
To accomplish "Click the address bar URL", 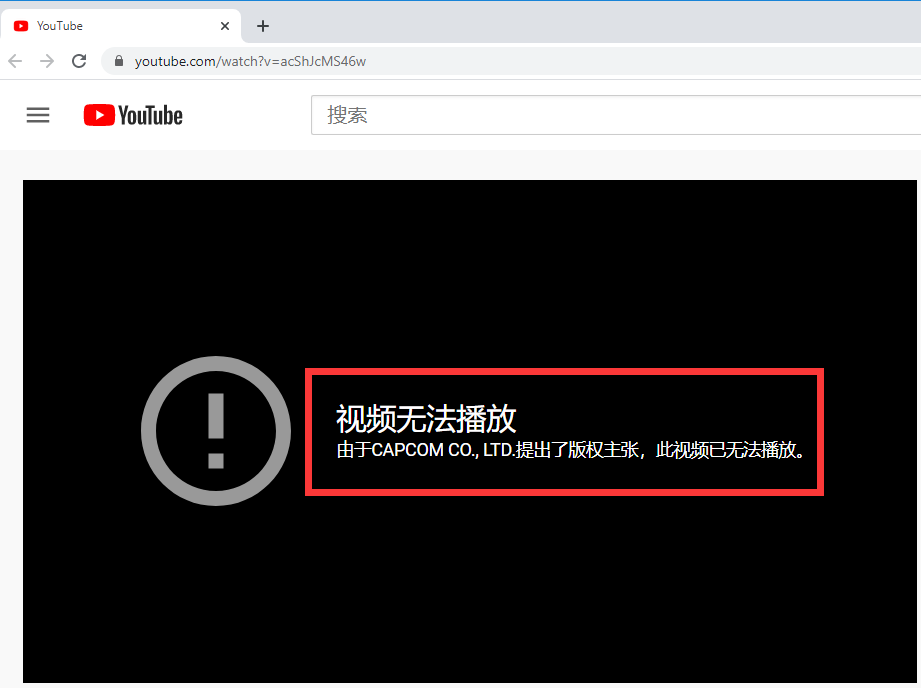I will (250, 61).
